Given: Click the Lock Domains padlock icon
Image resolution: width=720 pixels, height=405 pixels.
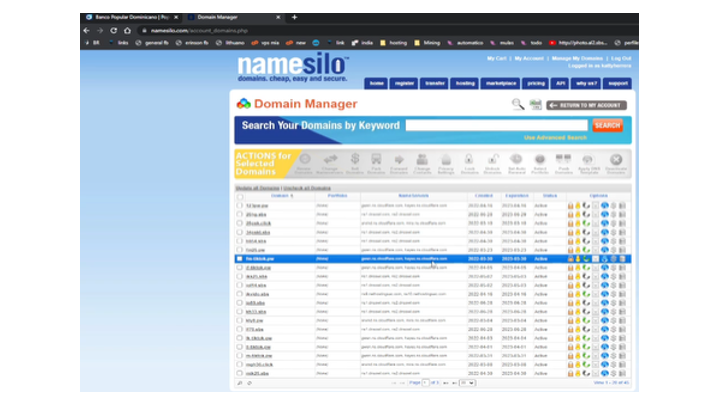Looking at the screenshot, I should [469, 159].
